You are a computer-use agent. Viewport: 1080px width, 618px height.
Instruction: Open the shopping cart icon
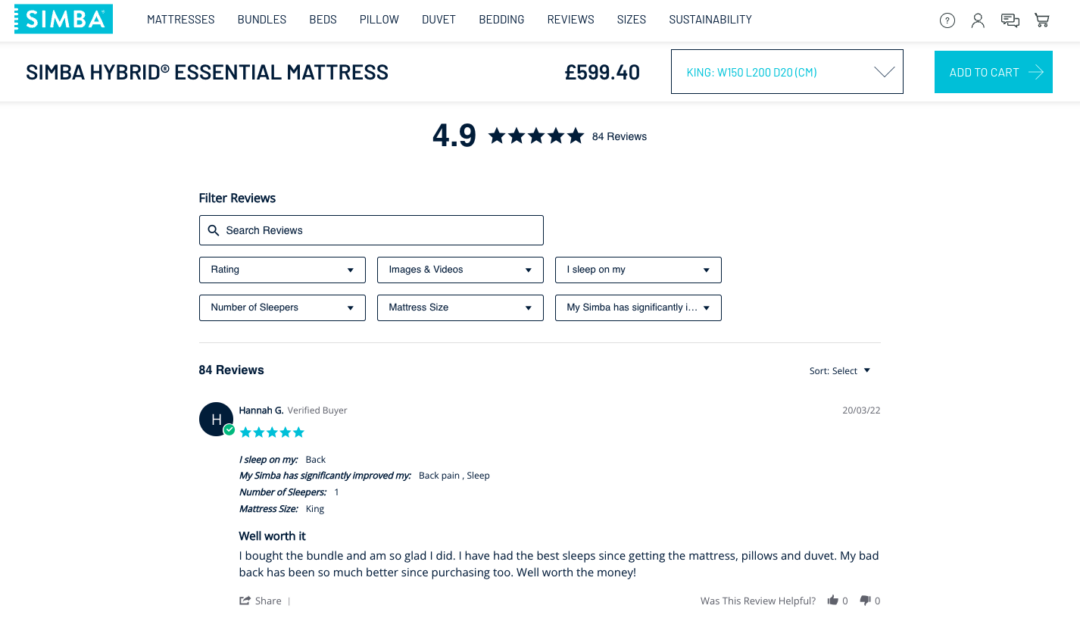(x=1041, y=21)
